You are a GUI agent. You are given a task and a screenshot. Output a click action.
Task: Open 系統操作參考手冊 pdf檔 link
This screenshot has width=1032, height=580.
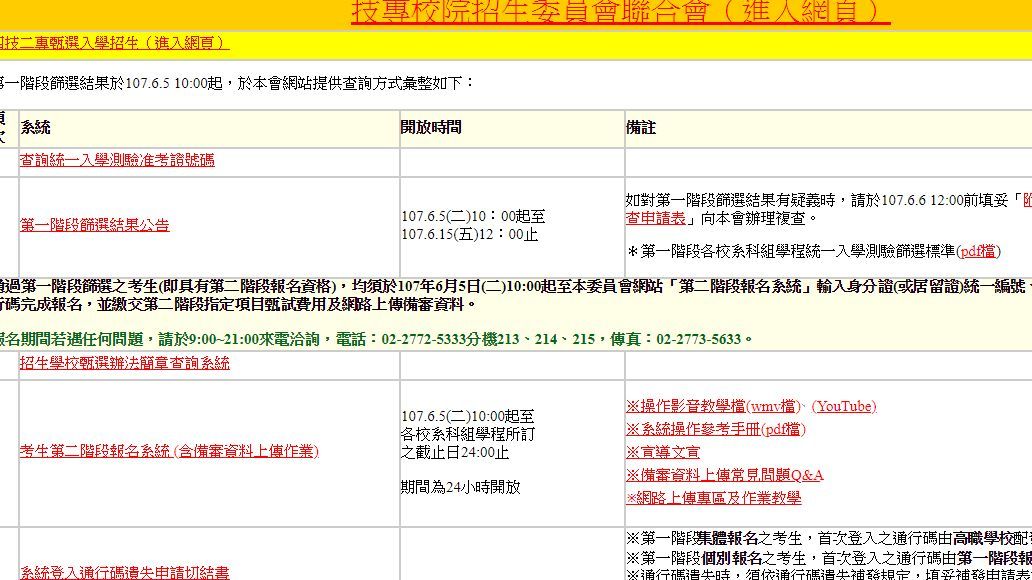click(715, 429)
